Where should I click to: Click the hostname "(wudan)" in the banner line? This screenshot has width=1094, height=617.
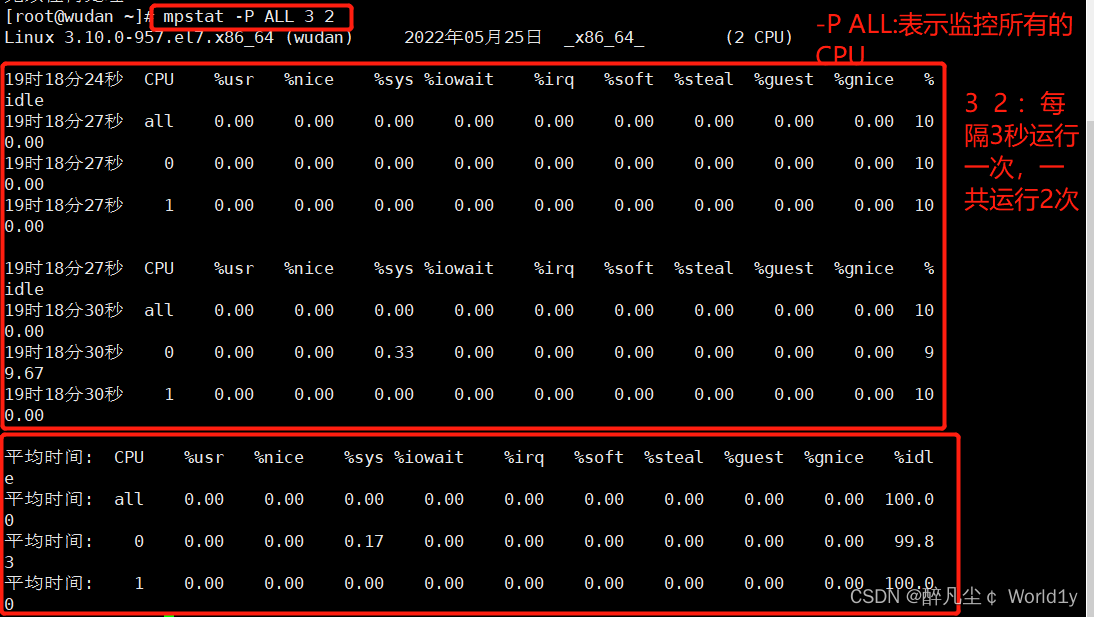click(x=319, y=38)
